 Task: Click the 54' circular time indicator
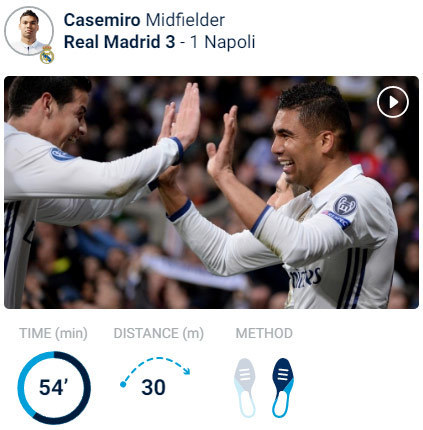[x=54, y=388]
